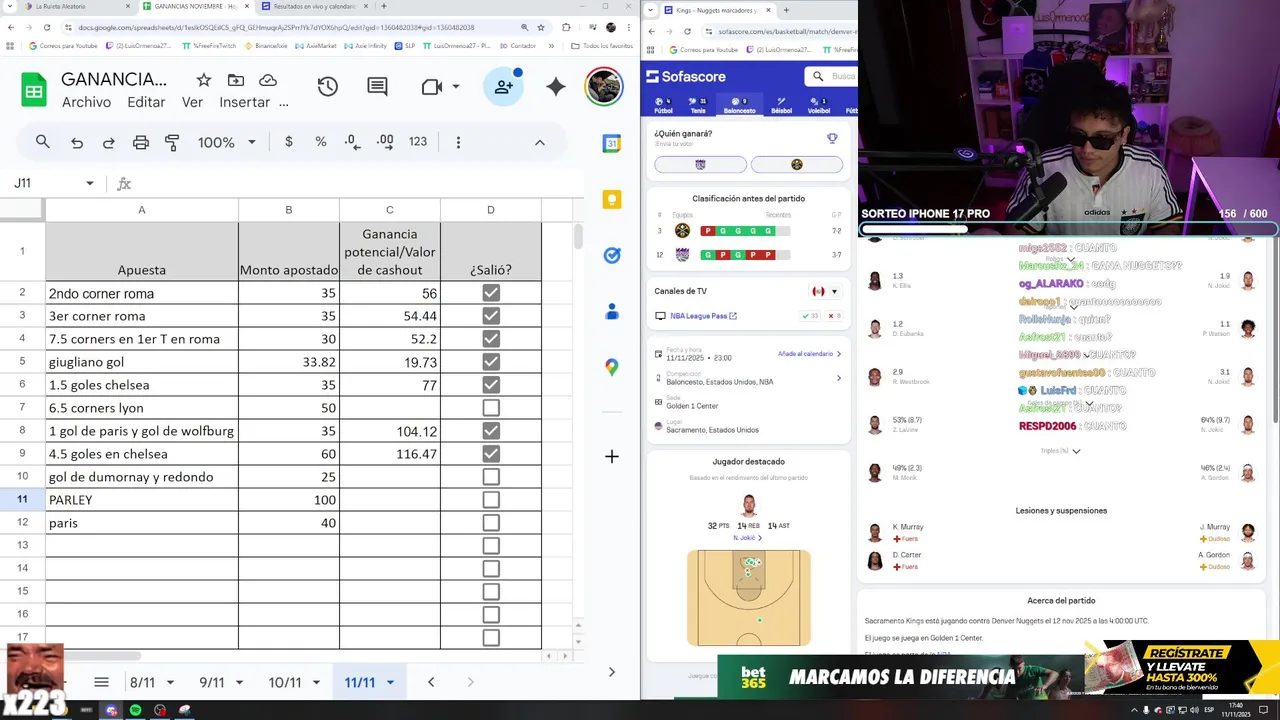Uncheck ¿Salió? for 4.5 goles en chelsea

[x=491, y=454]
